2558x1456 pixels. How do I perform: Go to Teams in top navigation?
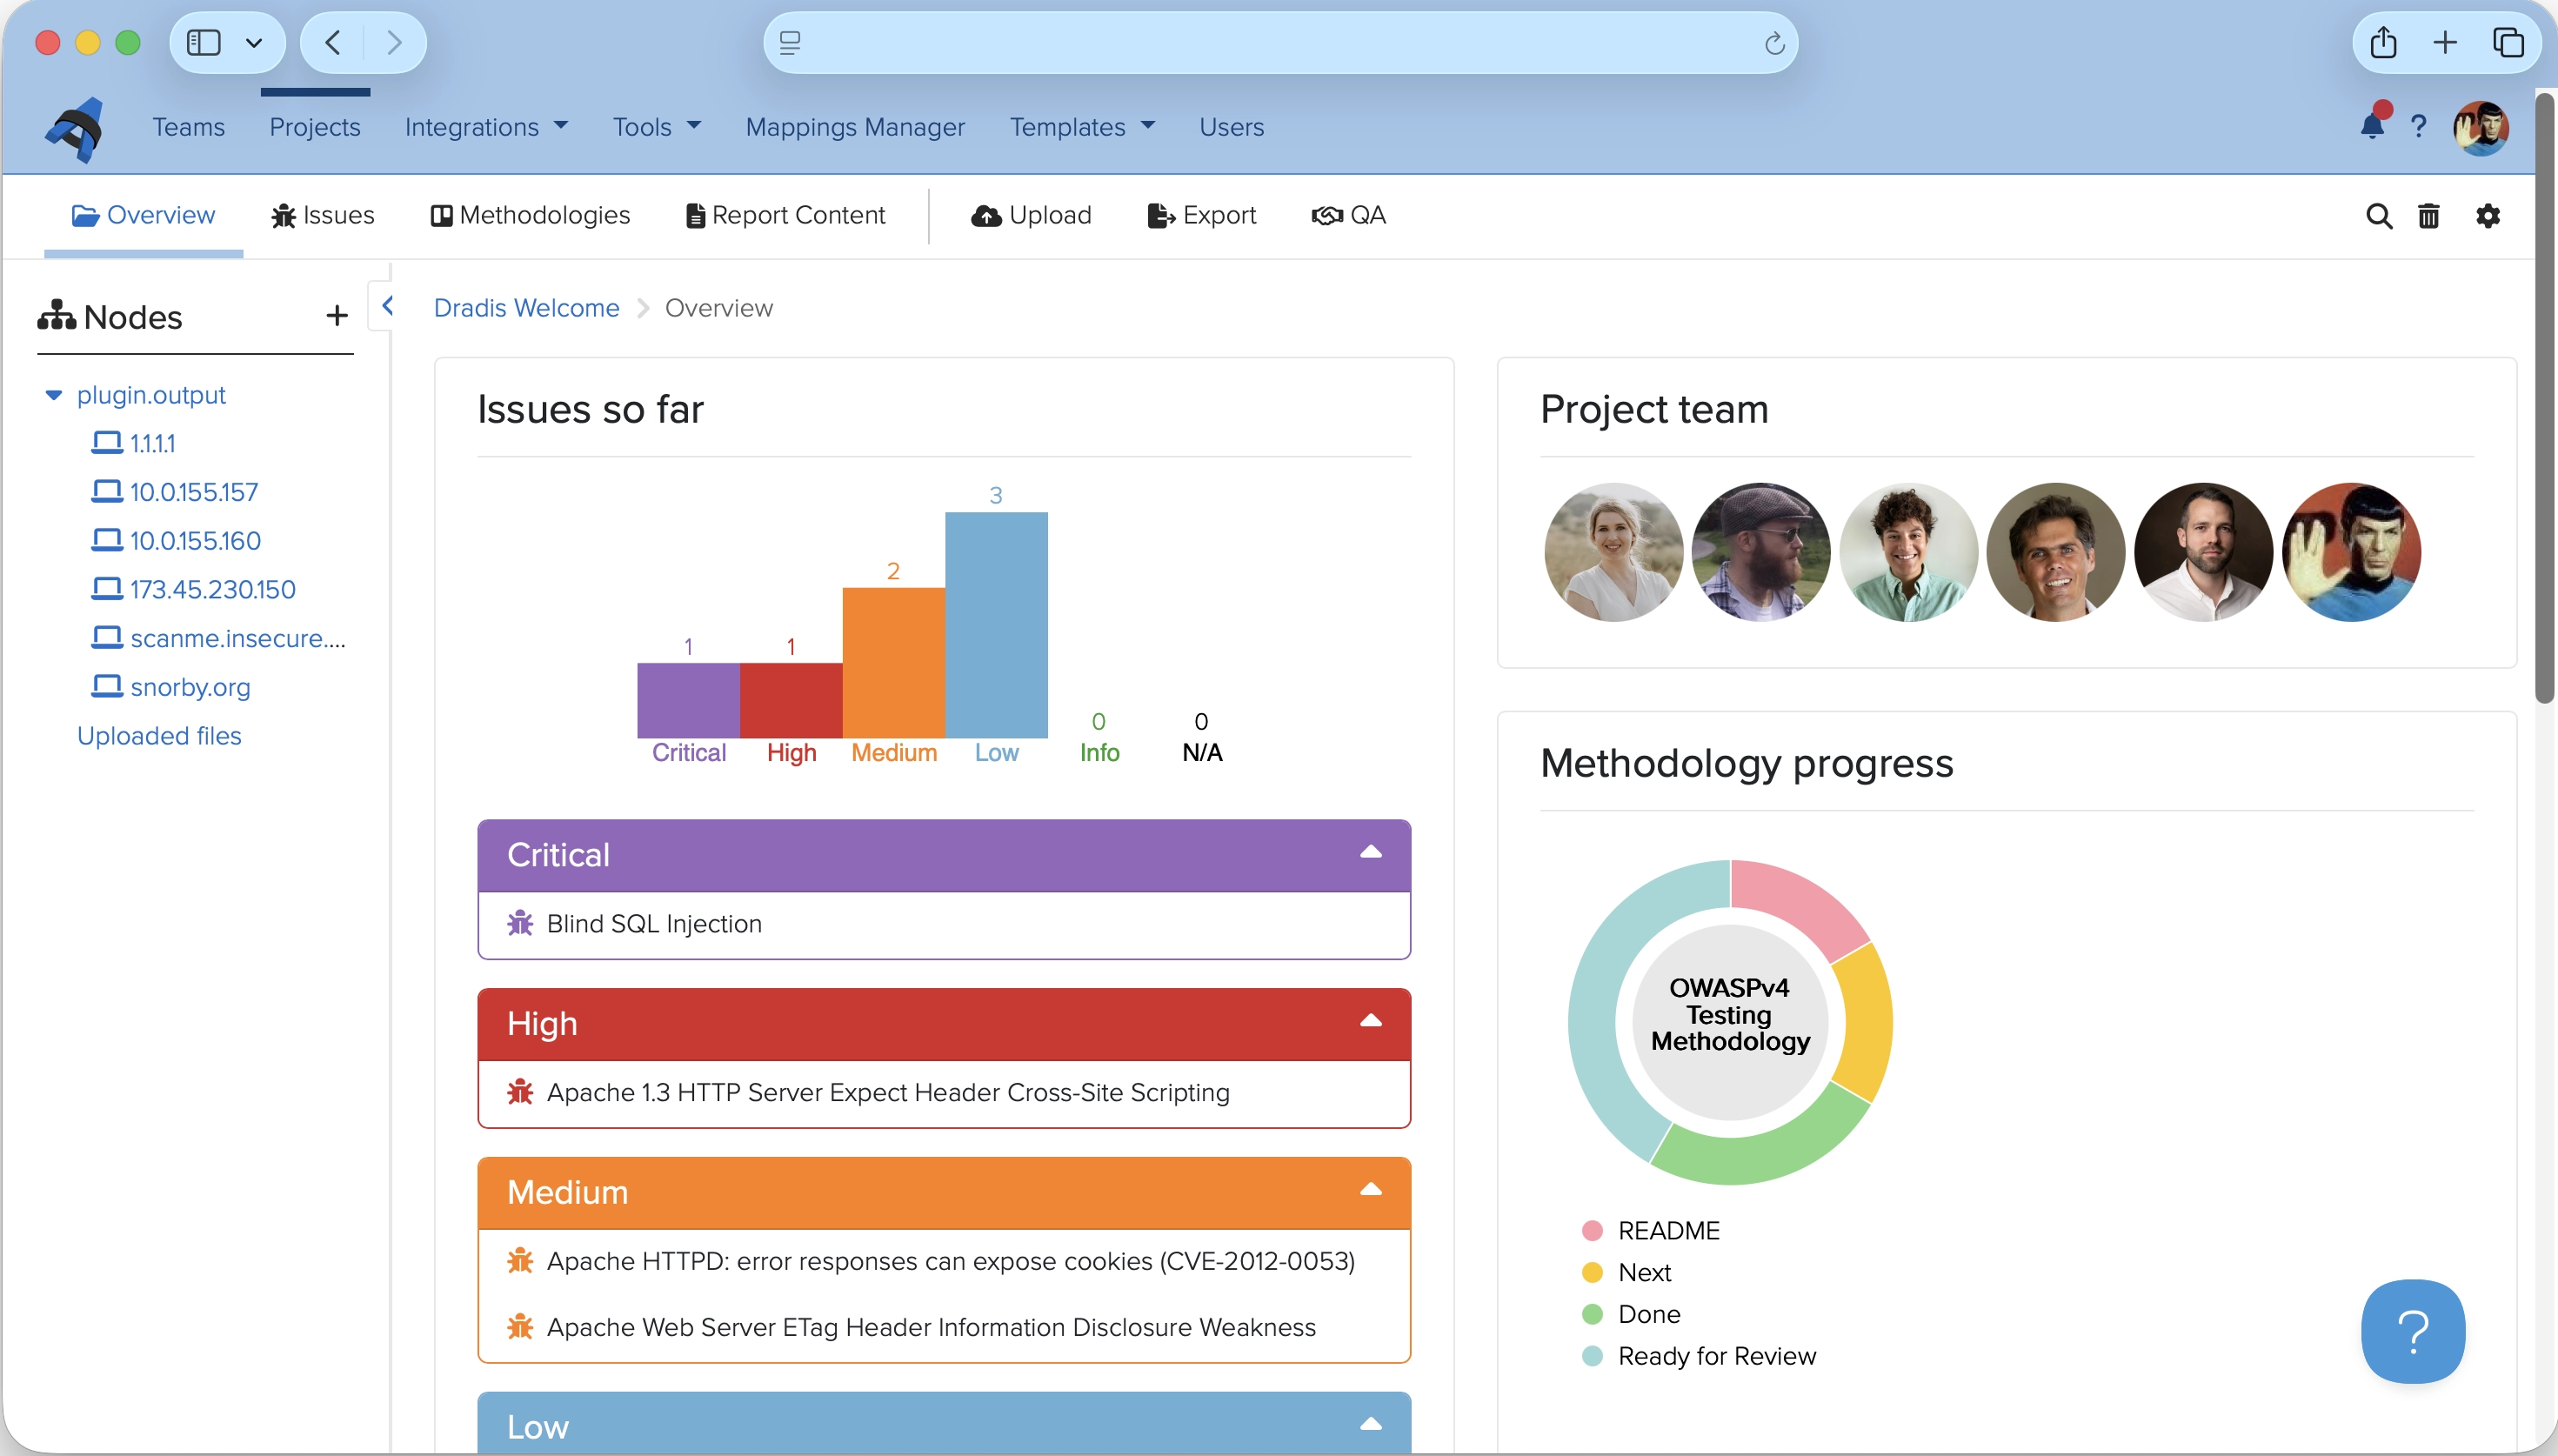[188, 127]
